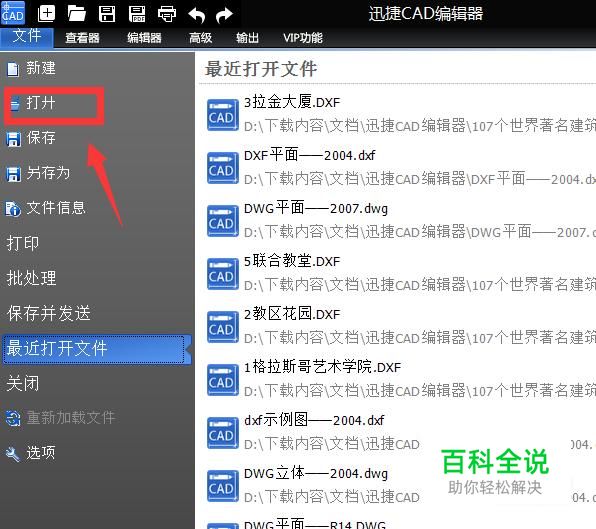Click the CAD icon beside 3拉金大厦.DXF

pos(222,115)
